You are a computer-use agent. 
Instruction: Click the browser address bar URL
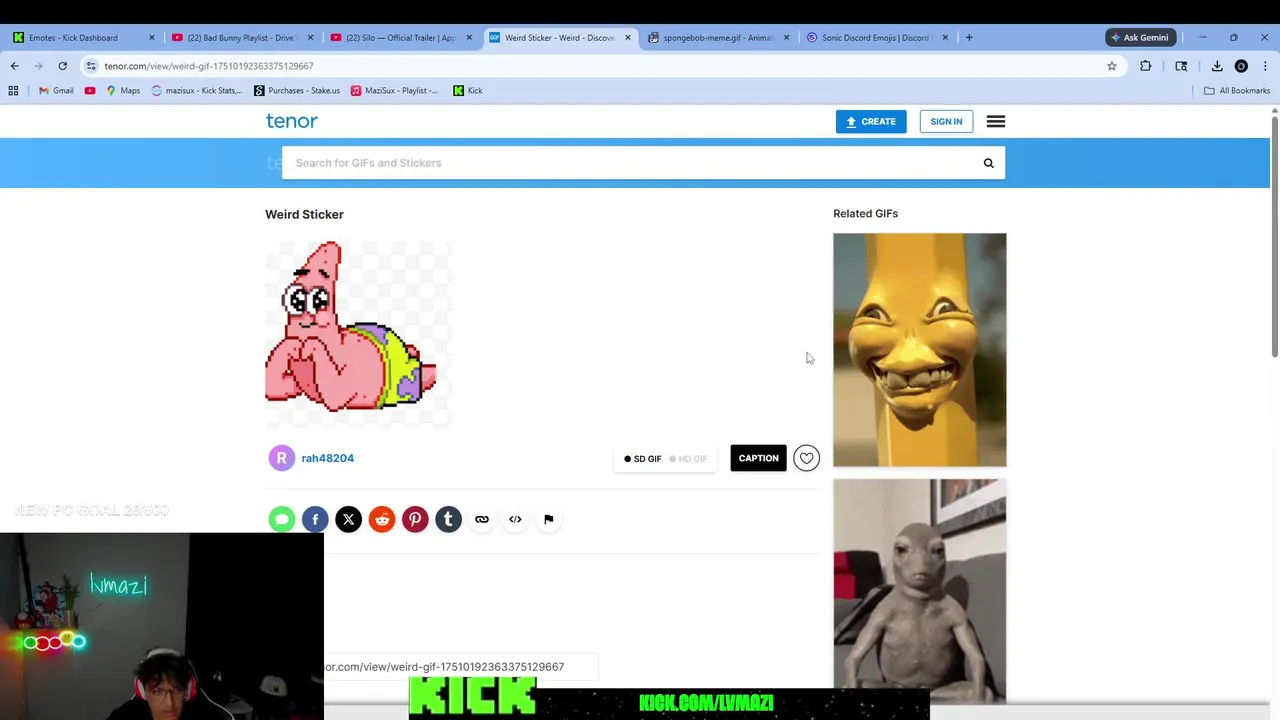tap(208, 66)
